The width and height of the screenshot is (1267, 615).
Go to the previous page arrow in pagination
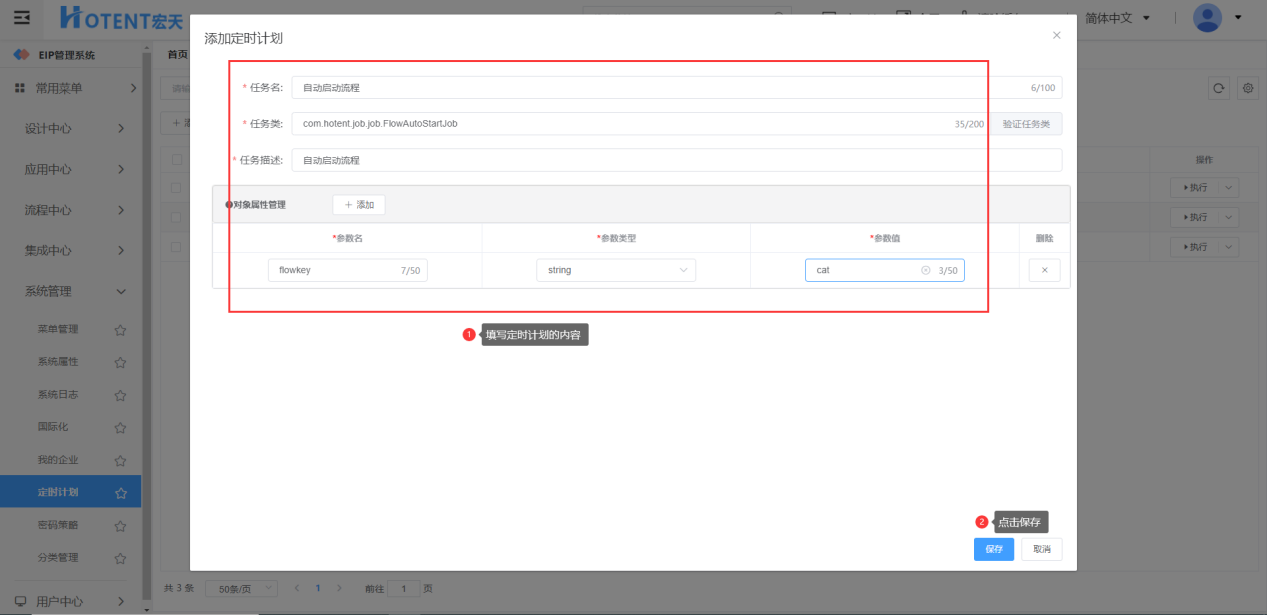pos(296,588)
